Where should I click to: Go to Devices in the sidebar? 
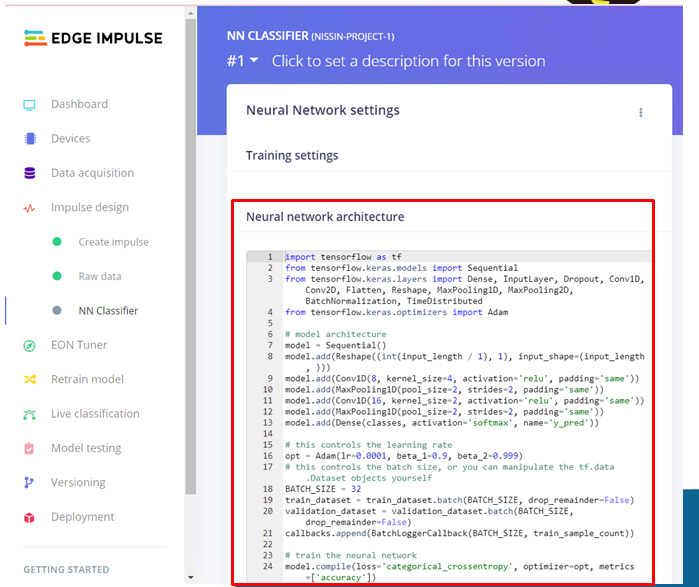[70, 139]
